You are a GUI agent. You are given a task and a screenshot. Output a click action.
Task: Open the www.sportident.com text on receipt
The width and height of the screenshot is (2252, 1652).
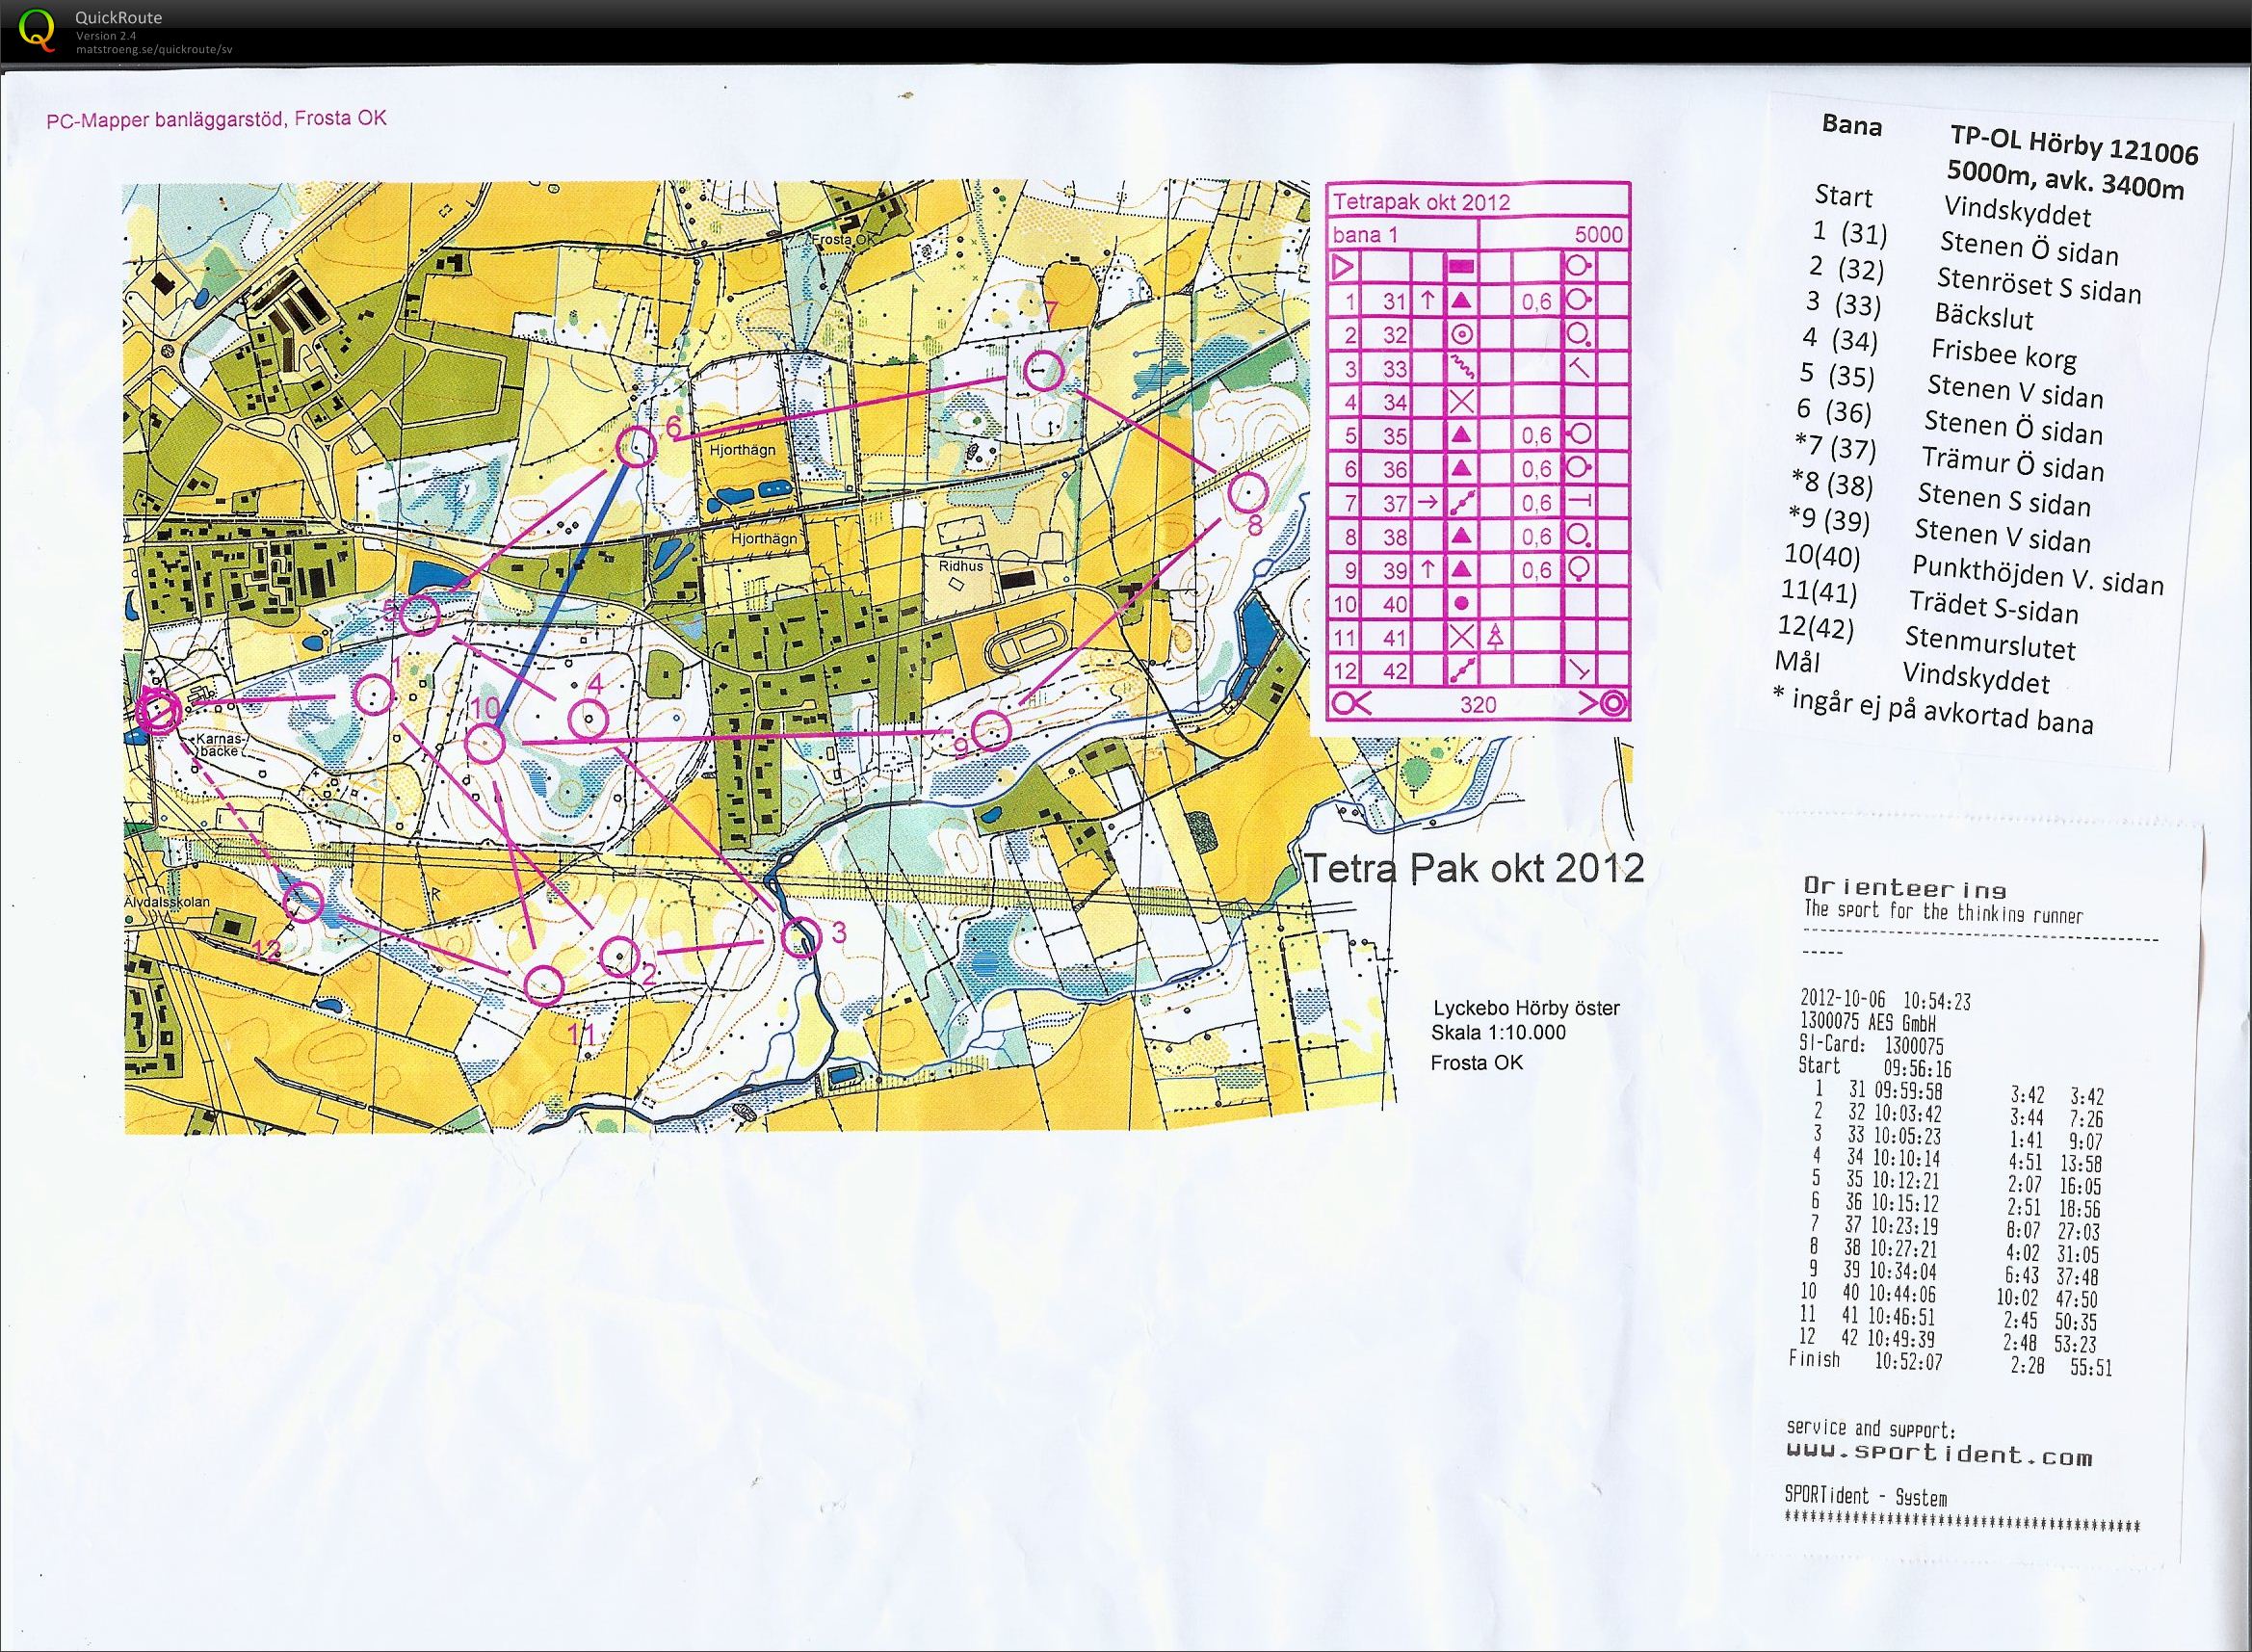tap(1939, 1455)
